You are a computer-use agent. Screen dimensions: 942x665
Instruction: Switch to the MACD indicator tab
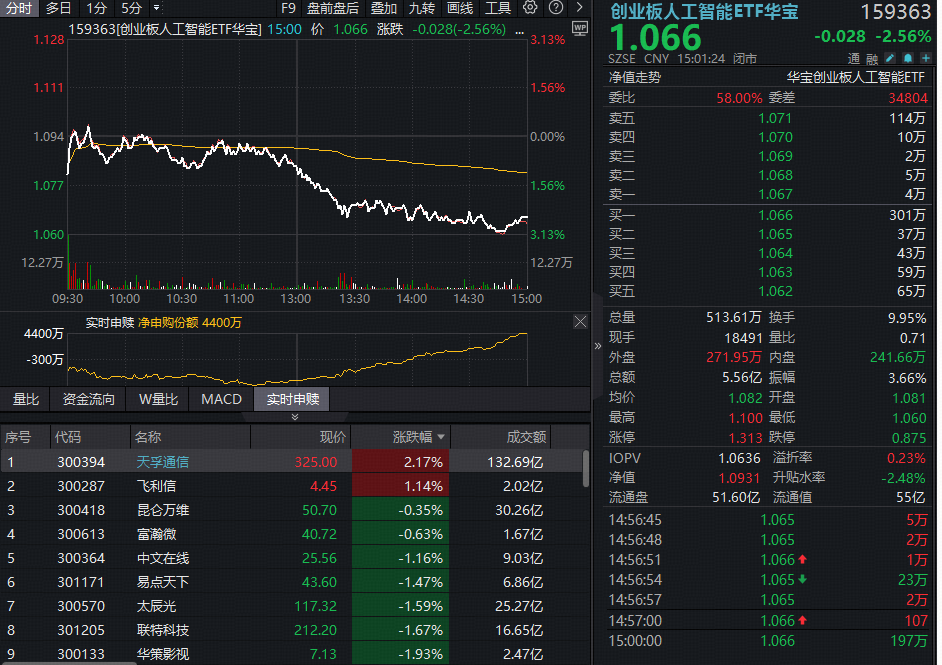pos(221,399)
